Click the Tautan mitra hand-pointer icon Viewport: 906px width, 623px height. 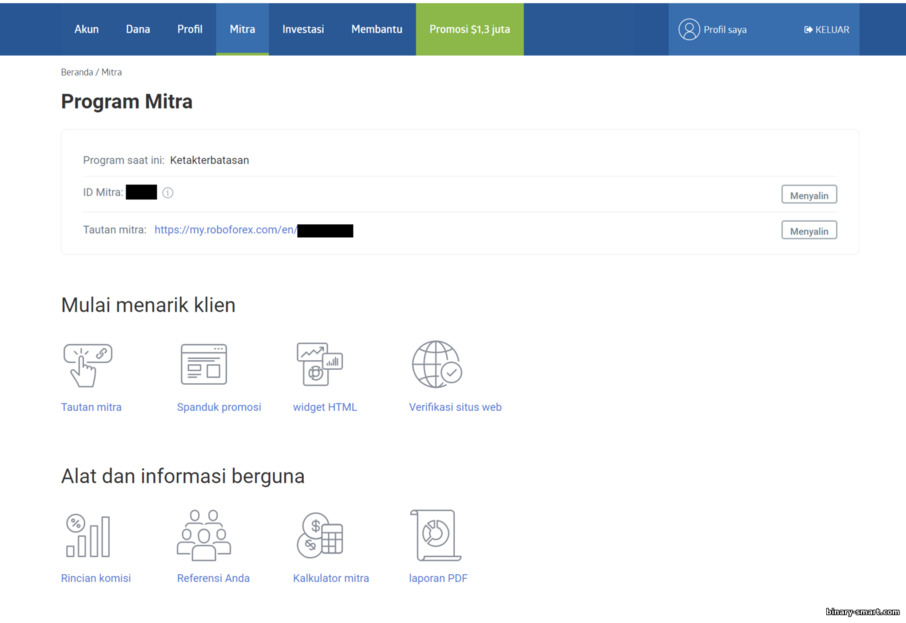(x=88, y=365)
